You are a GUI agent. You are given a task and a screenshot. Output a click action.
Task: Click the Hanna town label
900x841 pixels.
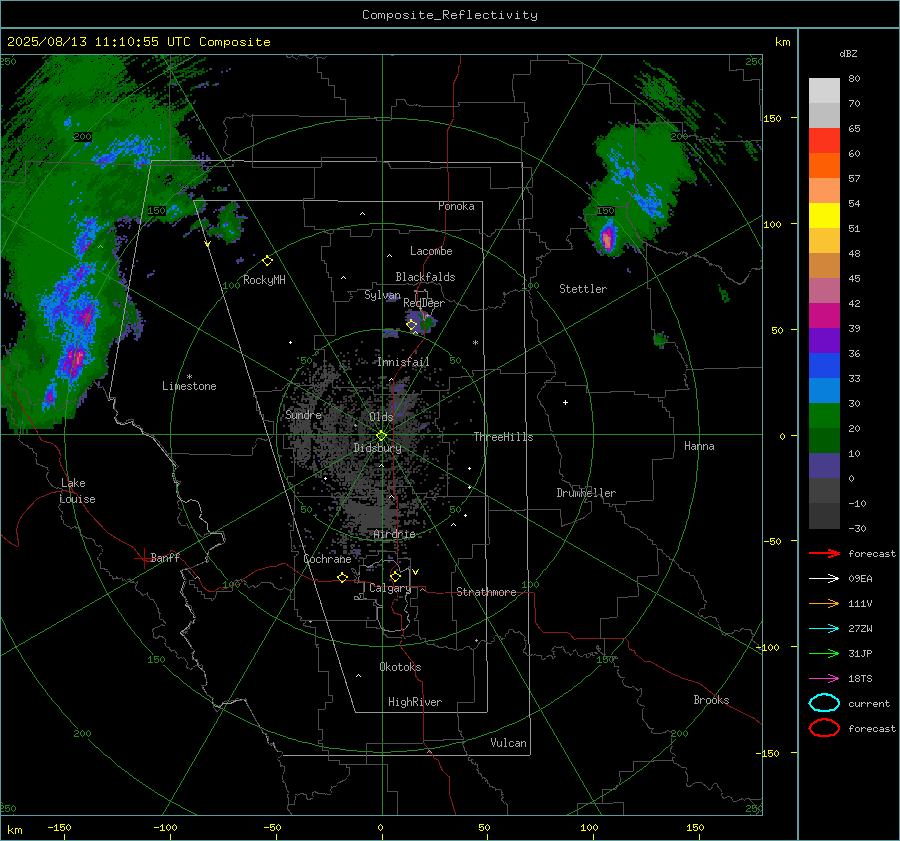699,446
